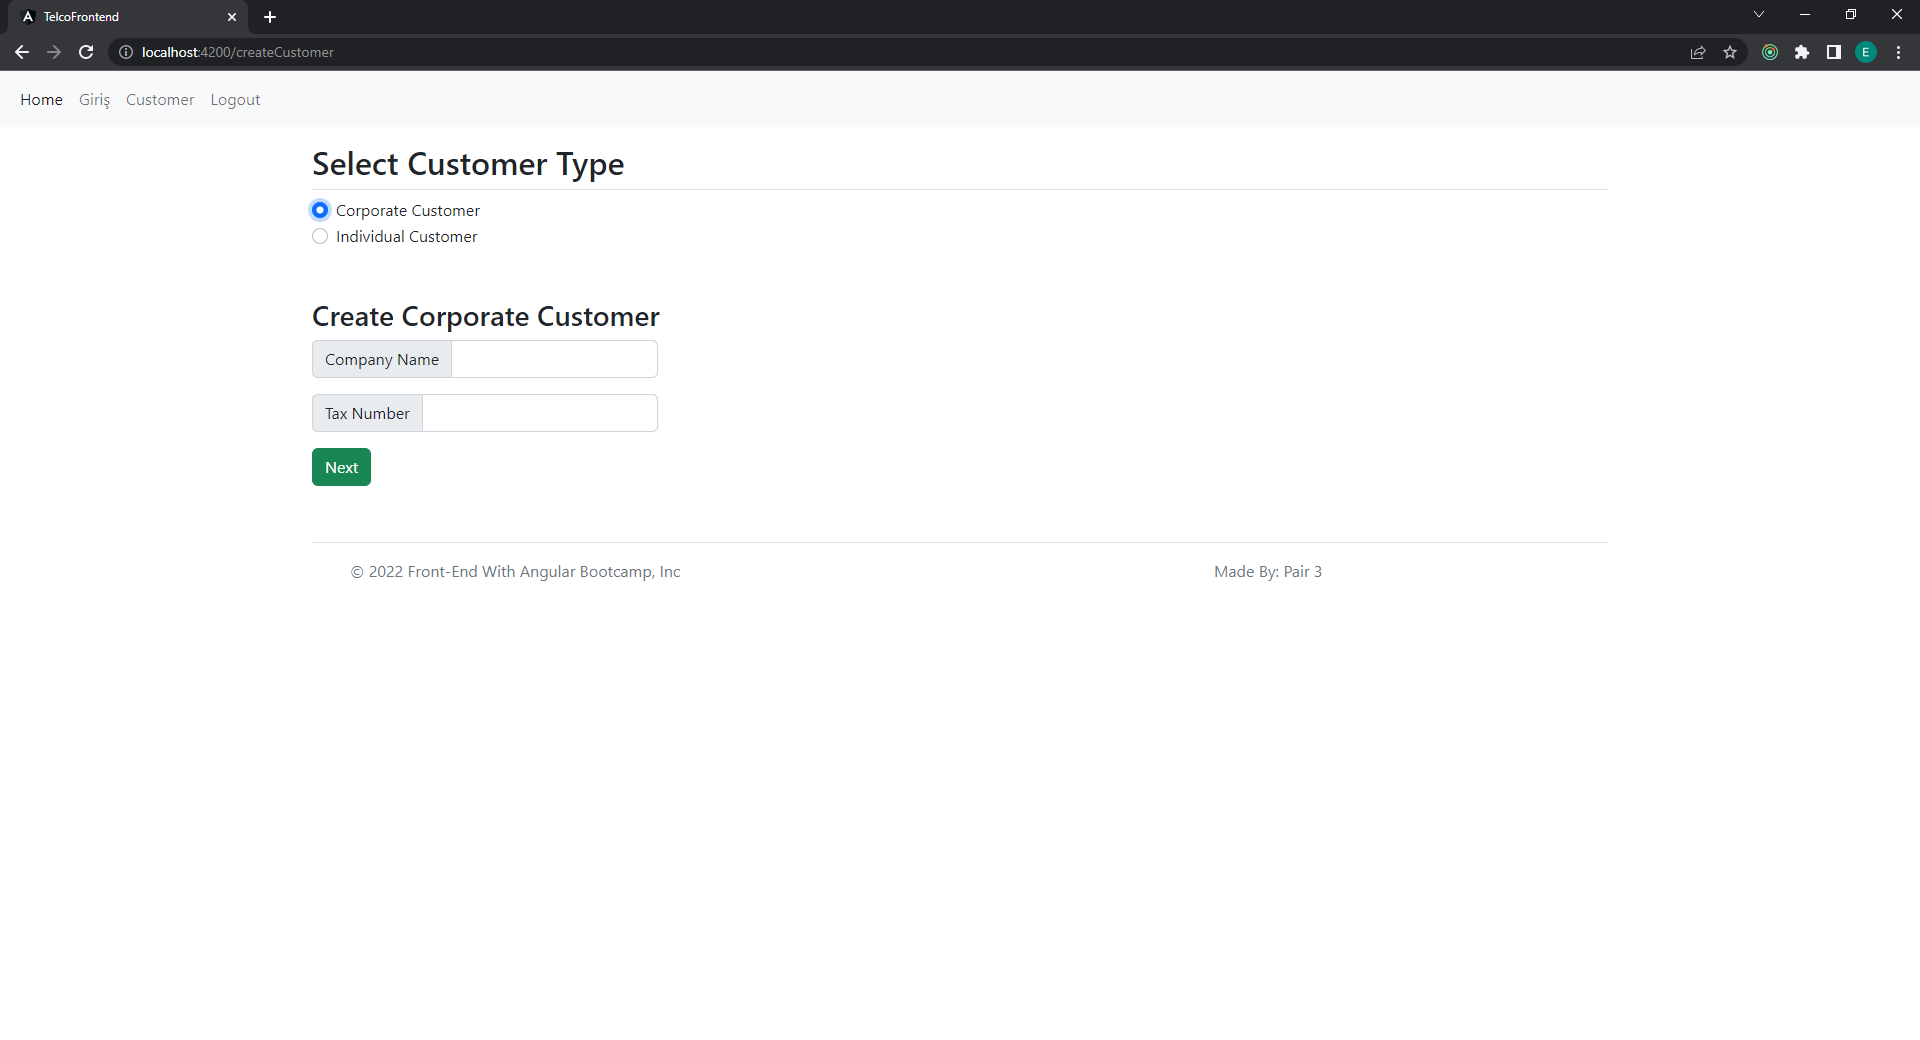Switch to the Customer menu item
The width and height of the screenshot is (1920, 1040).
[x=160, y=99]
